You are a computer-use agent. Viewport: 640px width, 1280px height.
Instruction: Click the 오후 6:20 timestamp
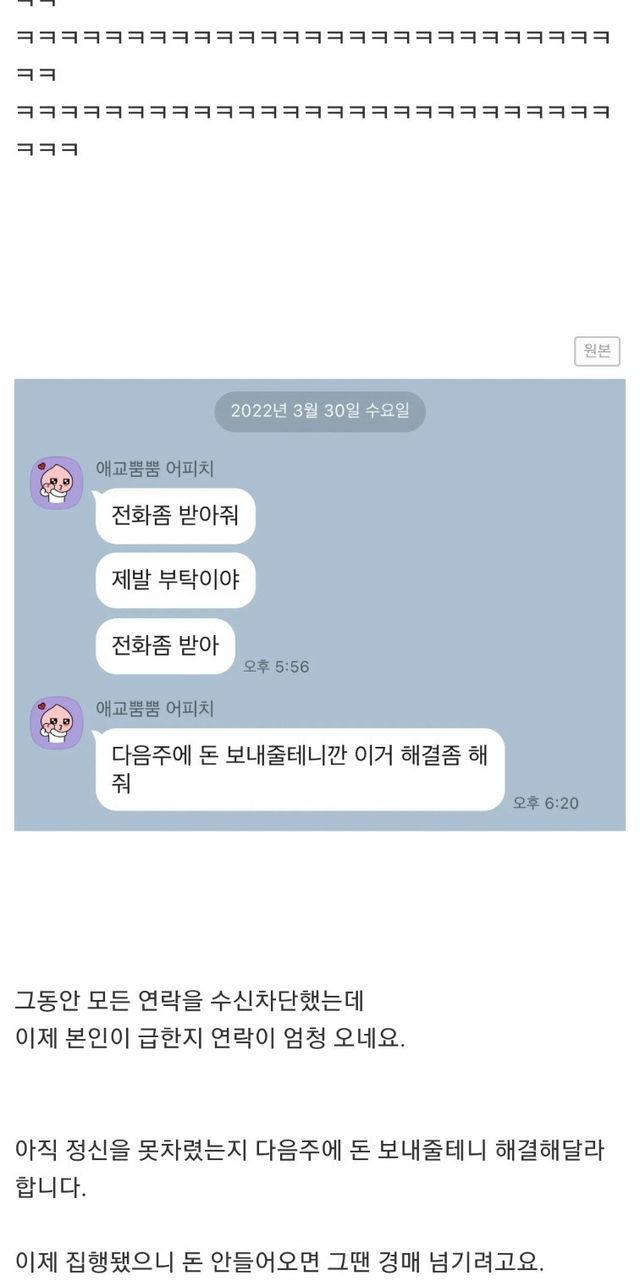click(546, 803)
